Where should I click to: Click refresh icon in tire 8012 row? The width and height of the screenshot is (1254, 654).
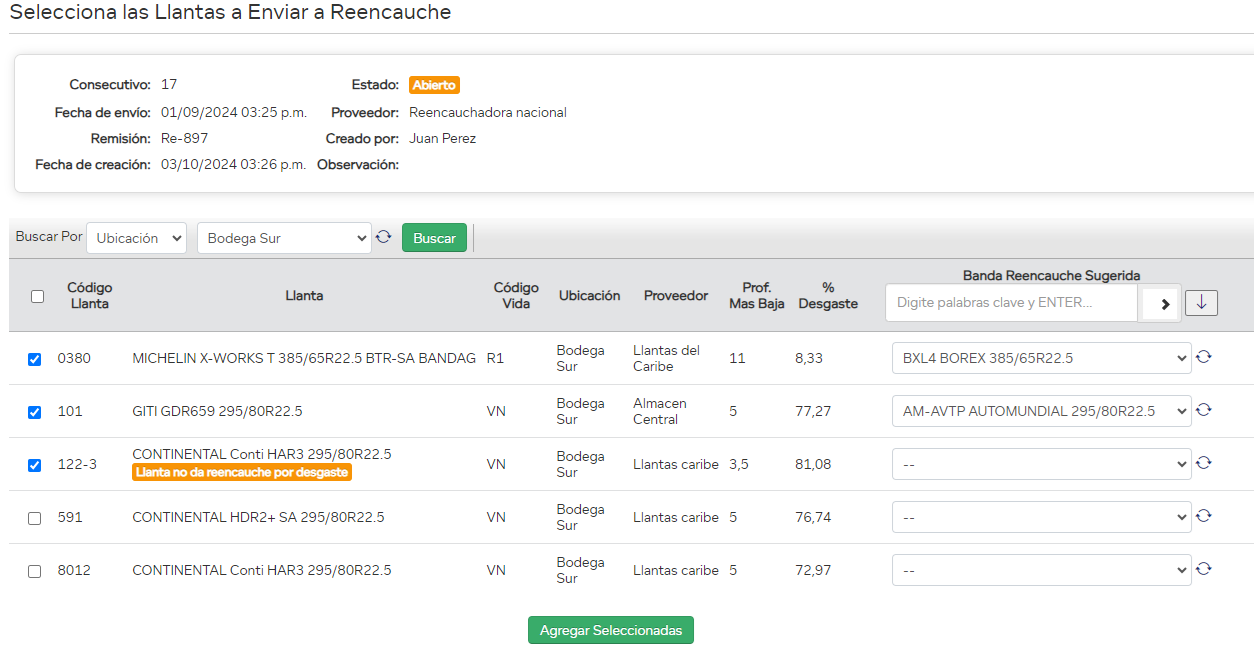click(1204, 568)
